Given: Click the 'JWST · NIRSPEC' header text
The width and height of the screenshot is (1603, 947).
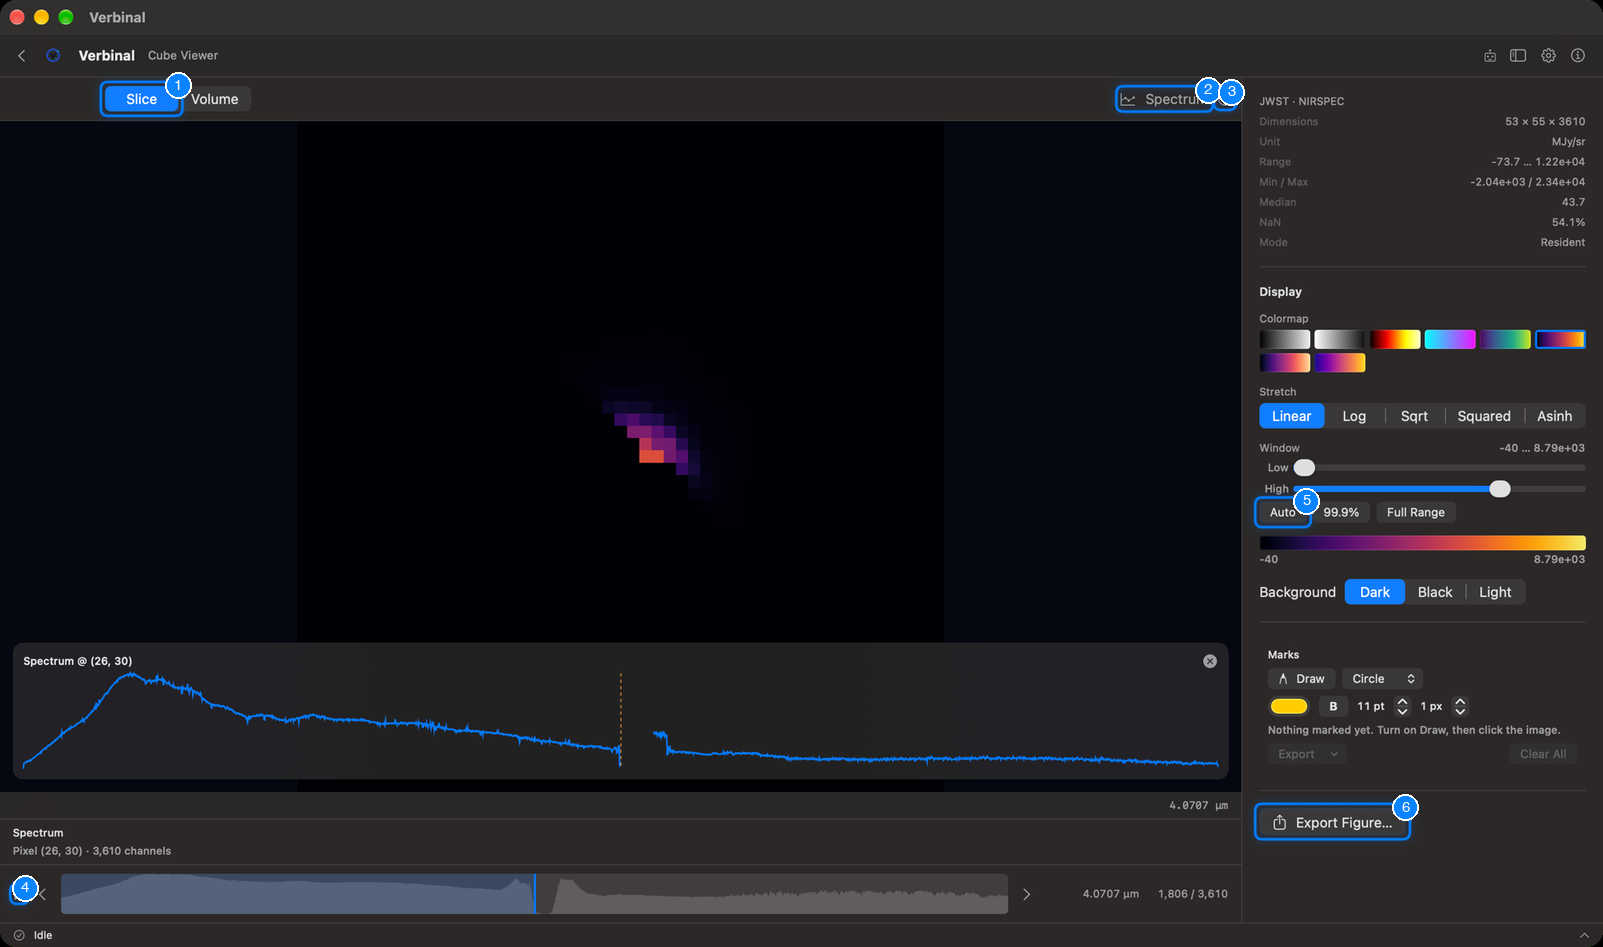Looking at the screenshot, I should (1302, 101).
